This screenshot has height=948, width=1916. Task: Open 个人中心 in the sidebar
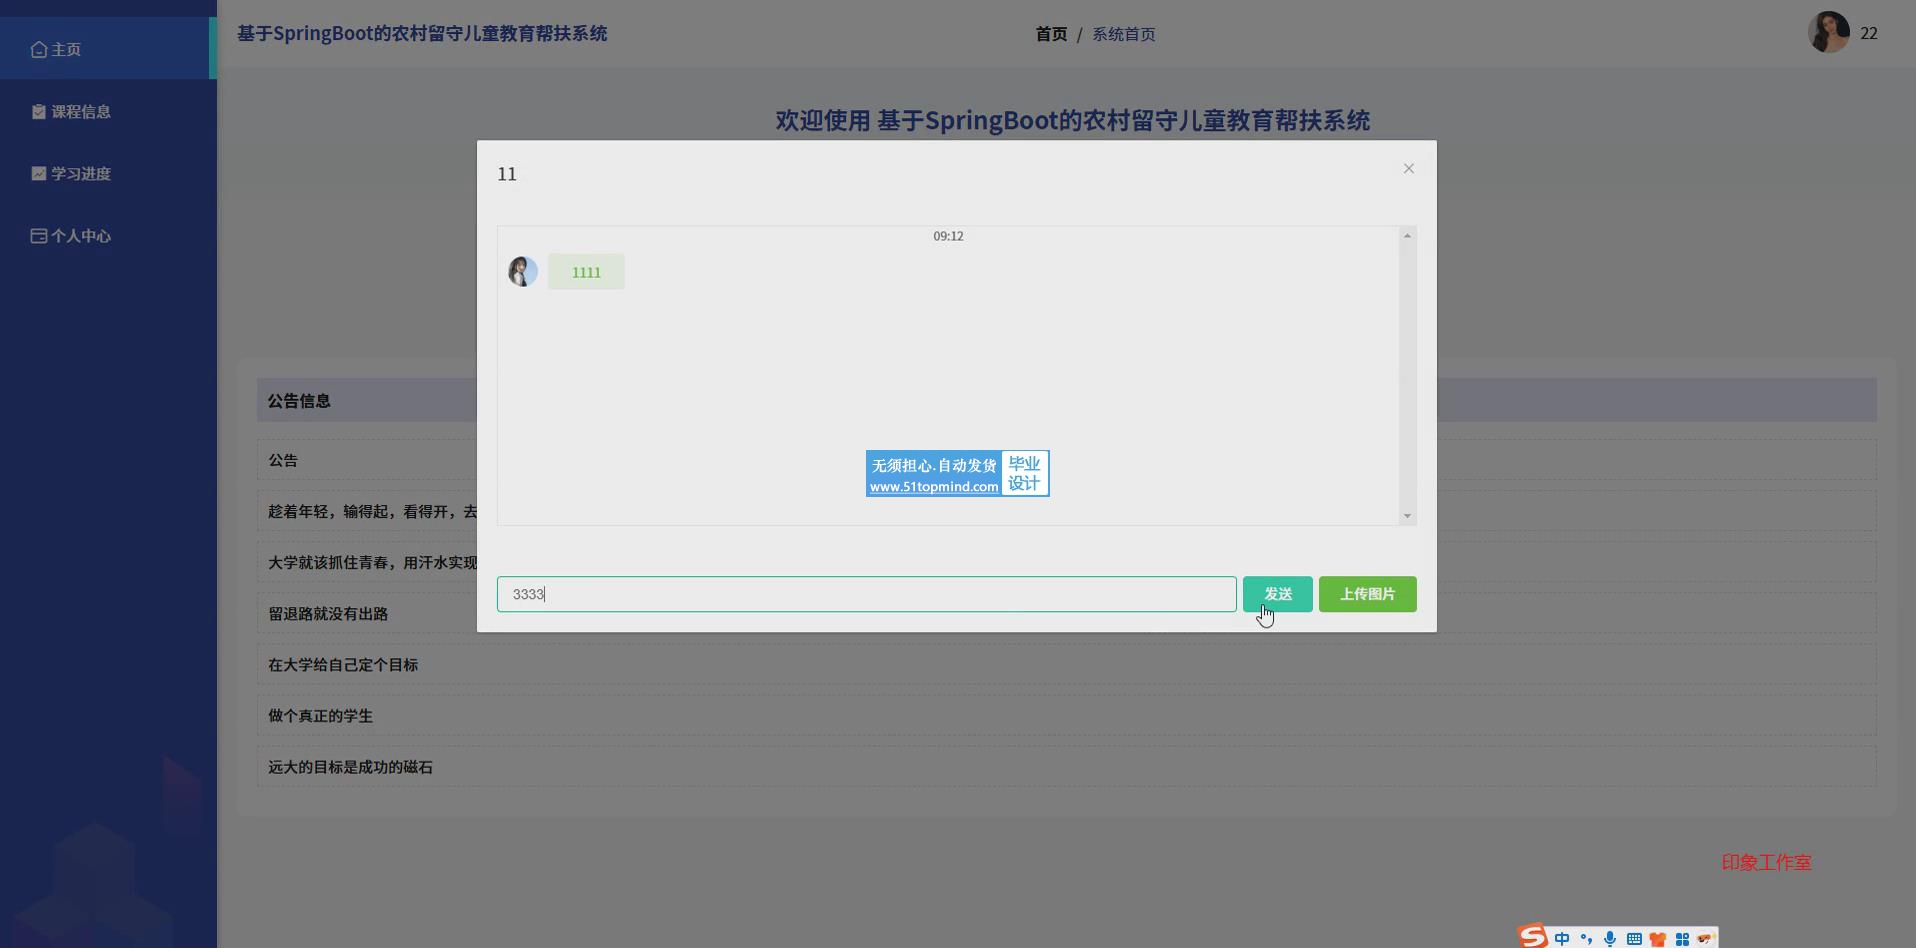(80, 236)
